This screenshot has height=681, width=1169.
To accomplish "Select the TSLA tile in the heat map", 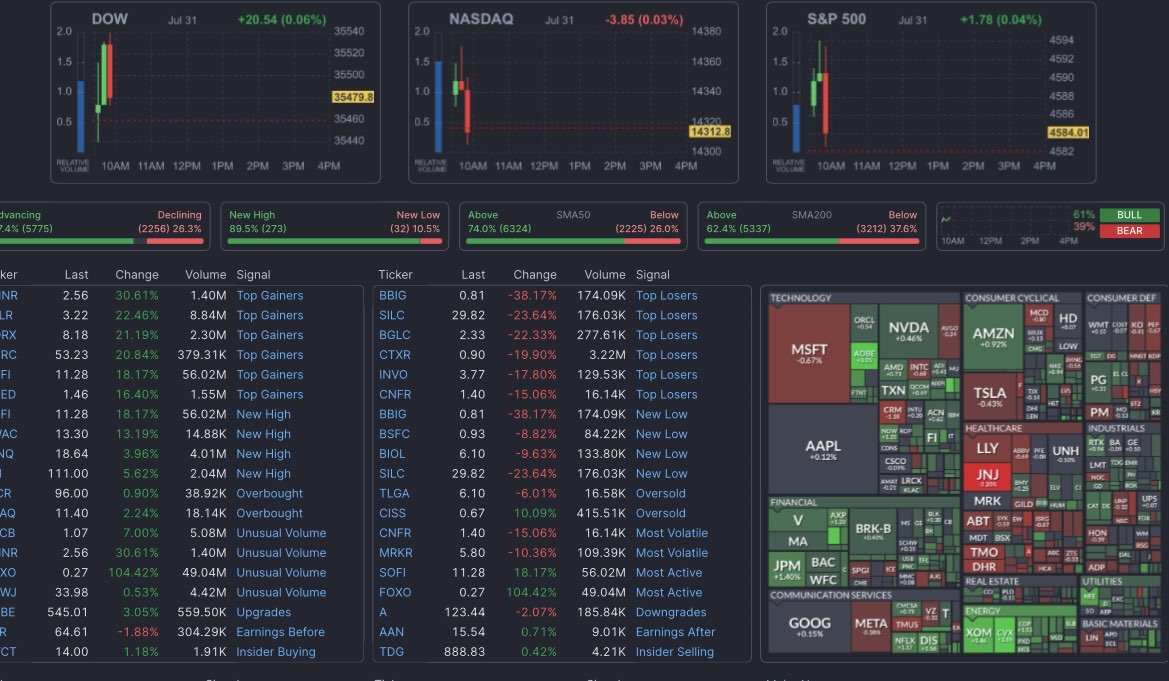I will pyautogui.click(x=989, y=396).
